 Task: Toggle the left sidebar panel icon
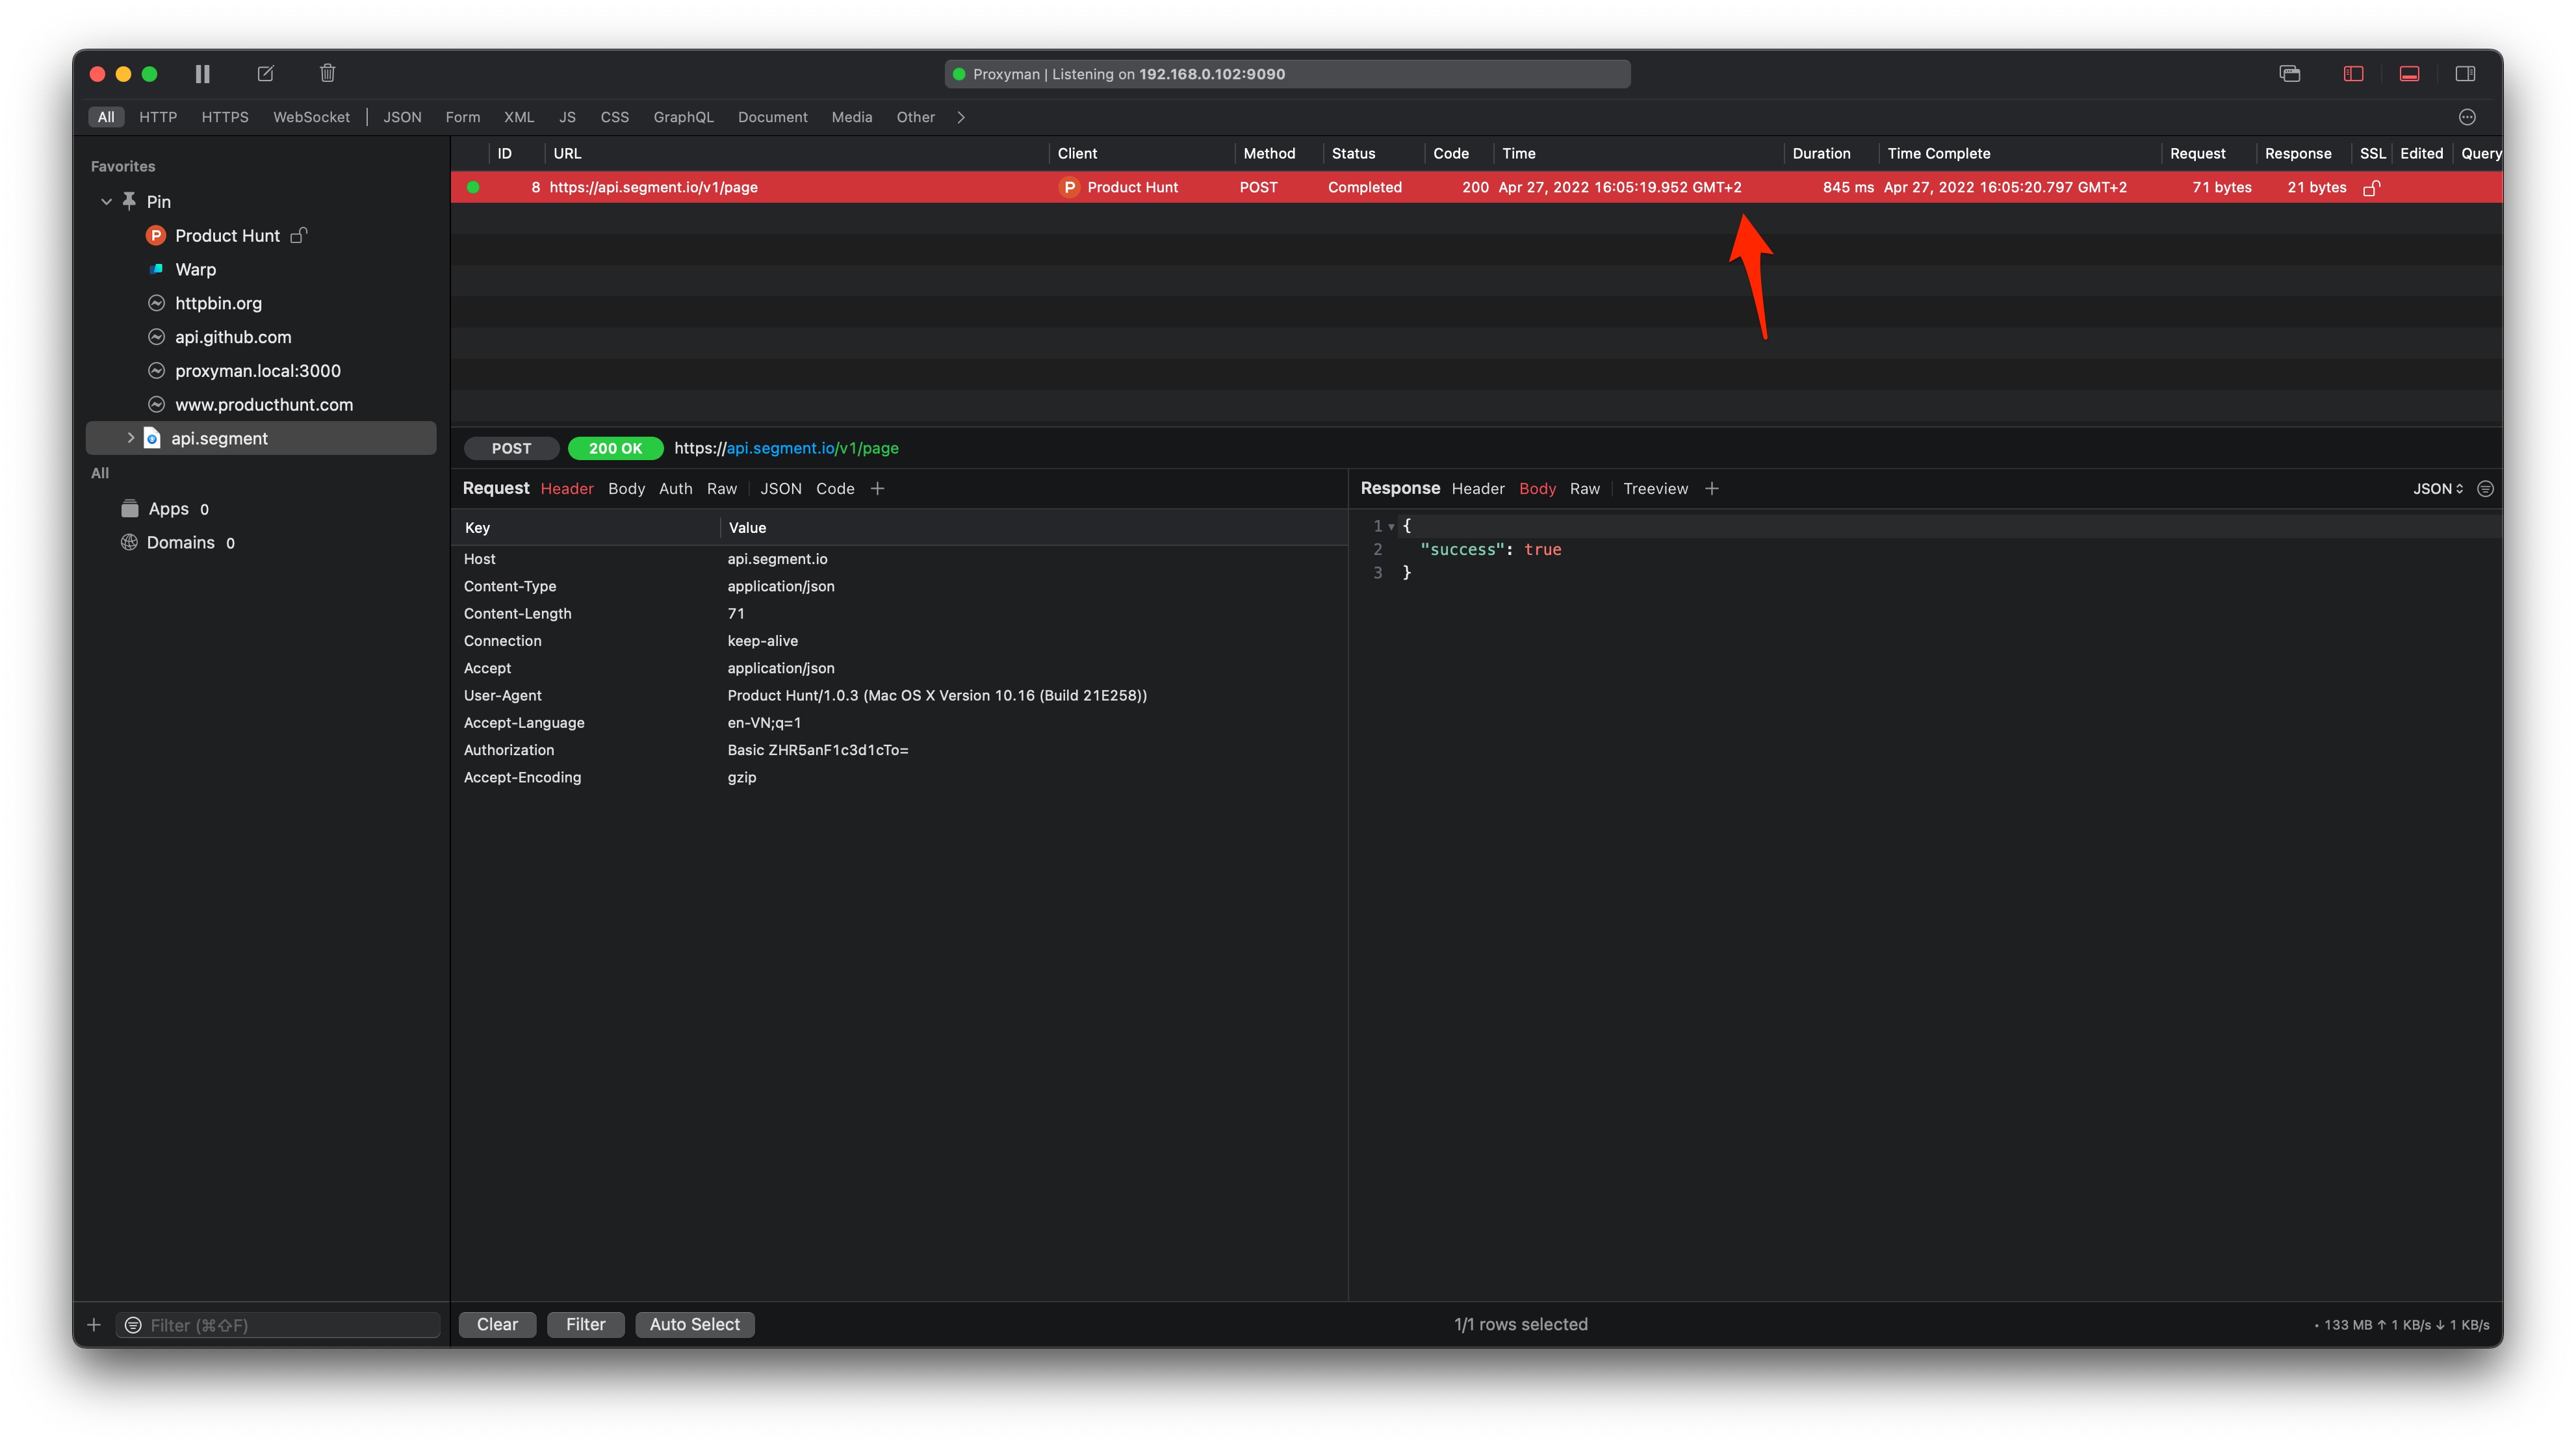tap(2353, 74)
